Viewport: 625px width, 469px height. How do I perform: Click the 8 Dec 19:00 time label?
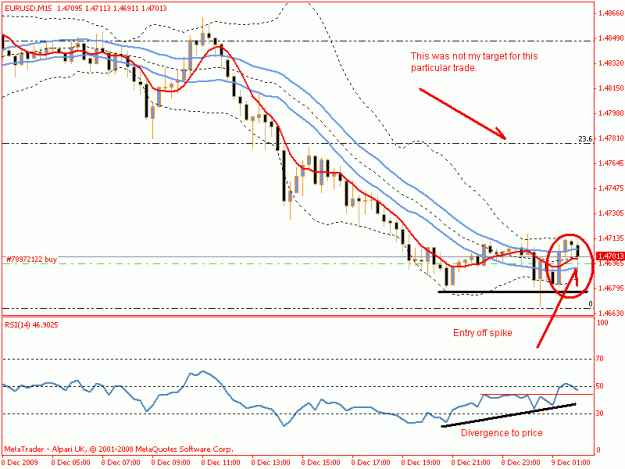click(421, 462)
